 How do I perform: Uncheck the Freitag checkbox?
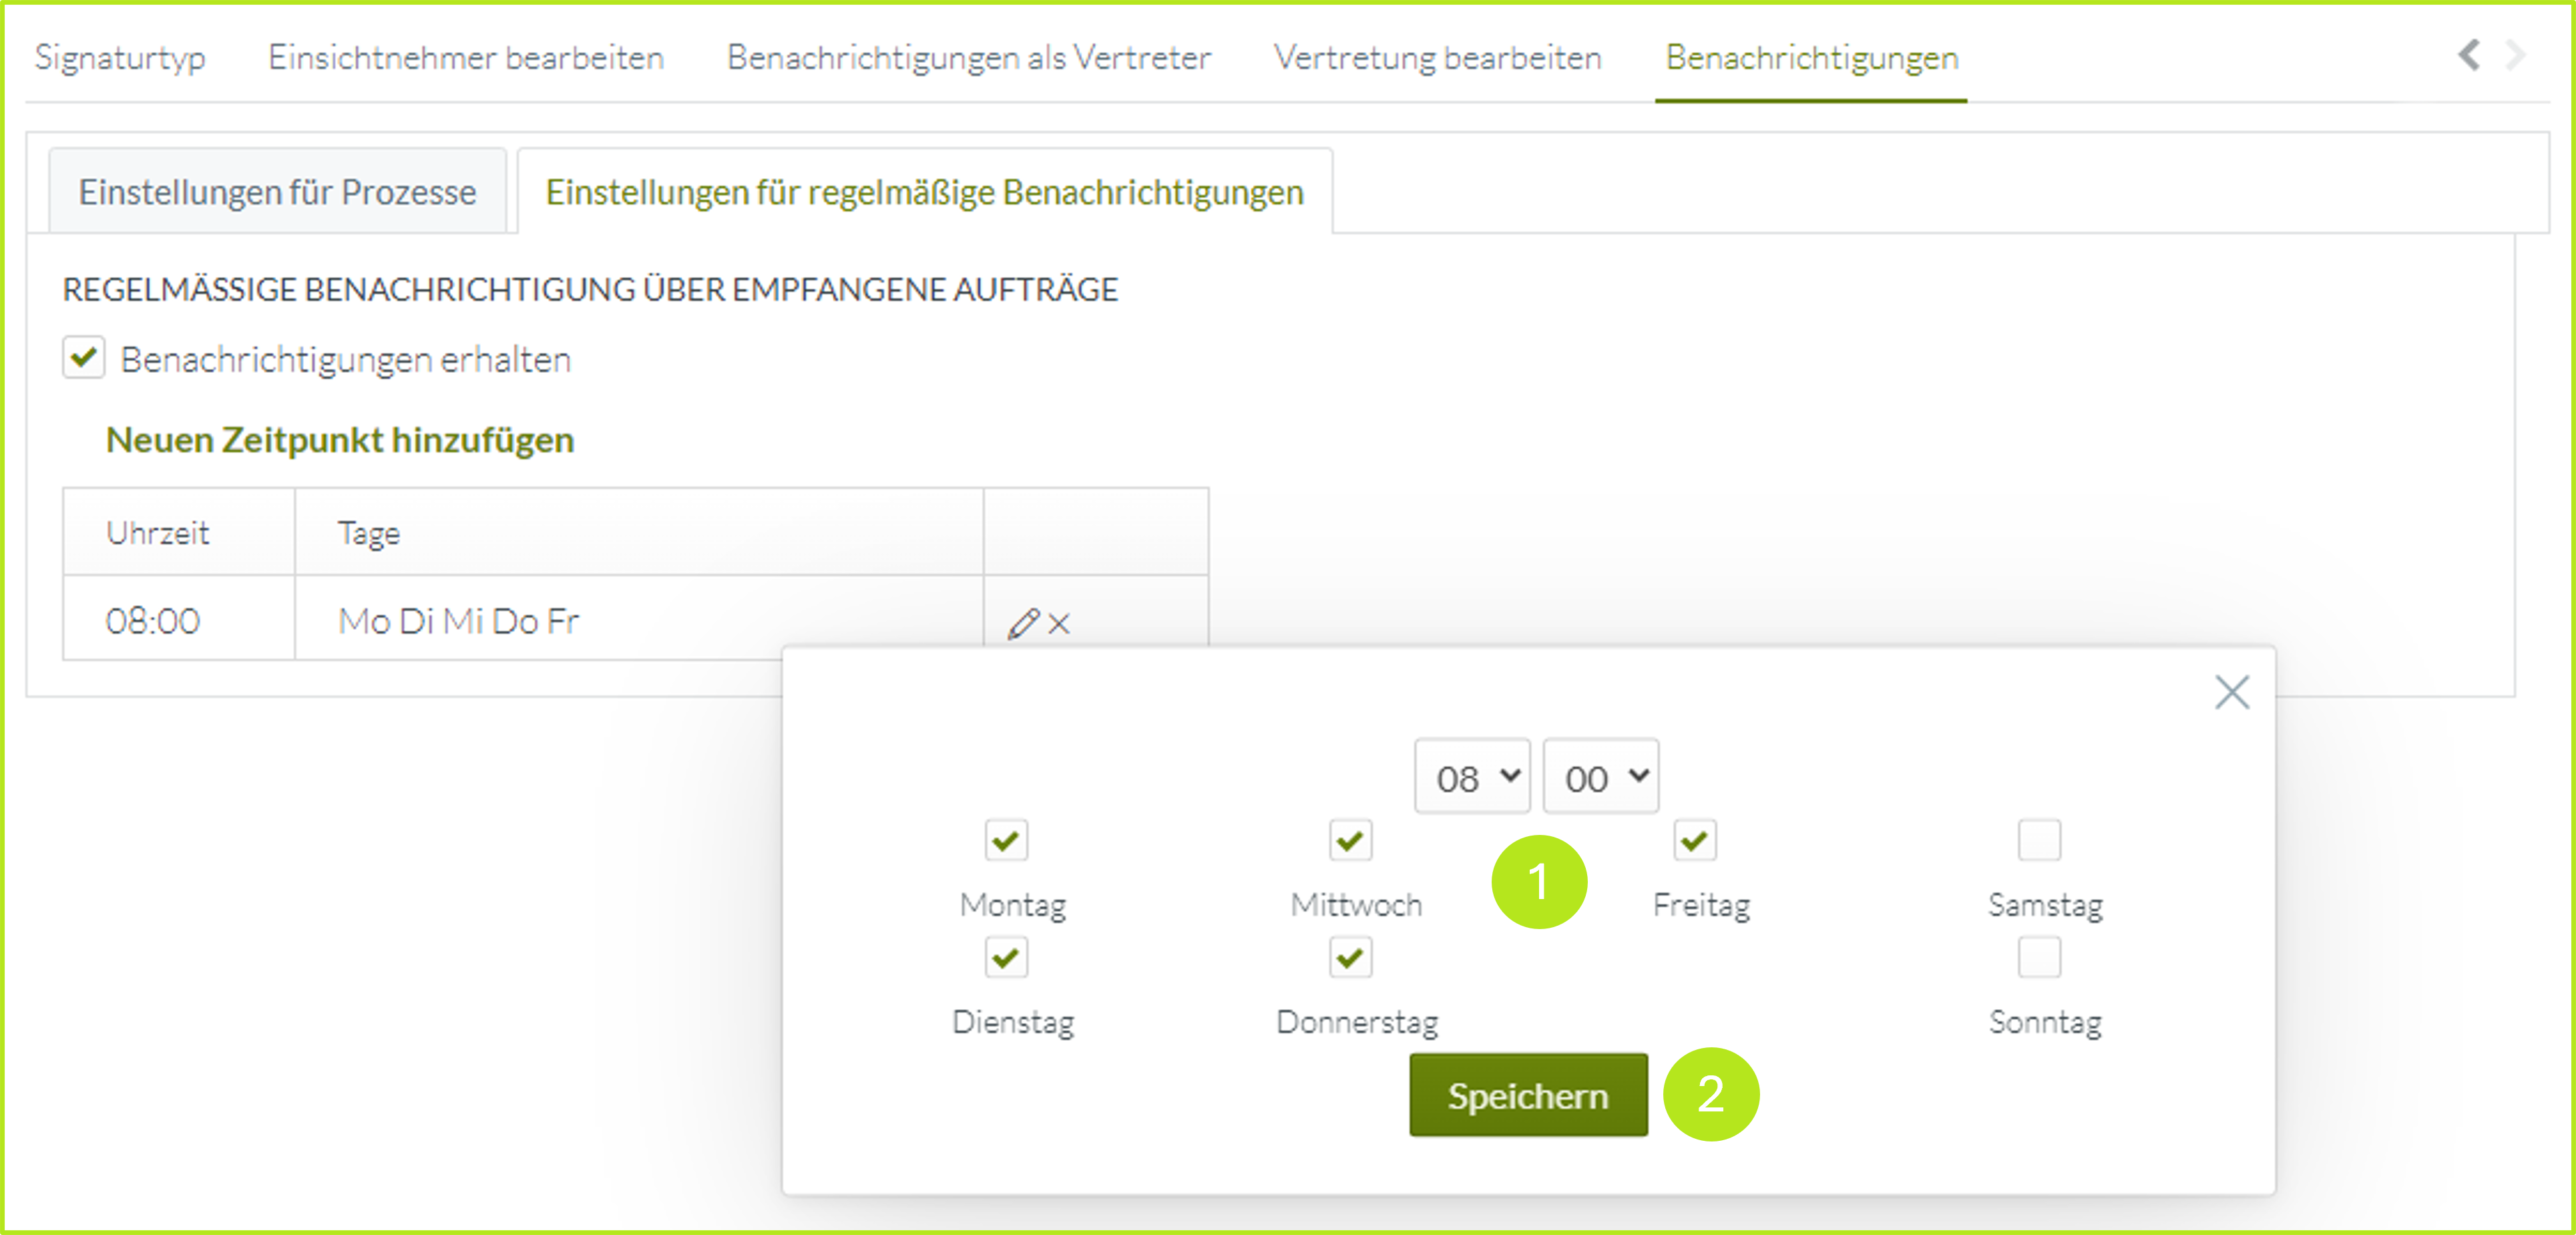pos(1694,840)
